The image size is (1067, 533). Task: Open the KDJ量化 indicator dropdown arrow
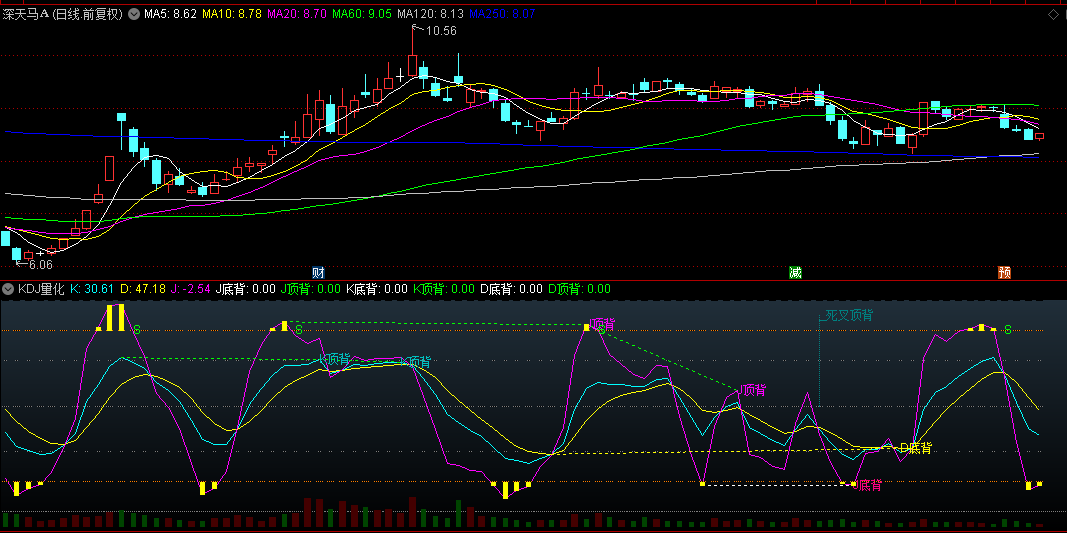pos(9,289)
